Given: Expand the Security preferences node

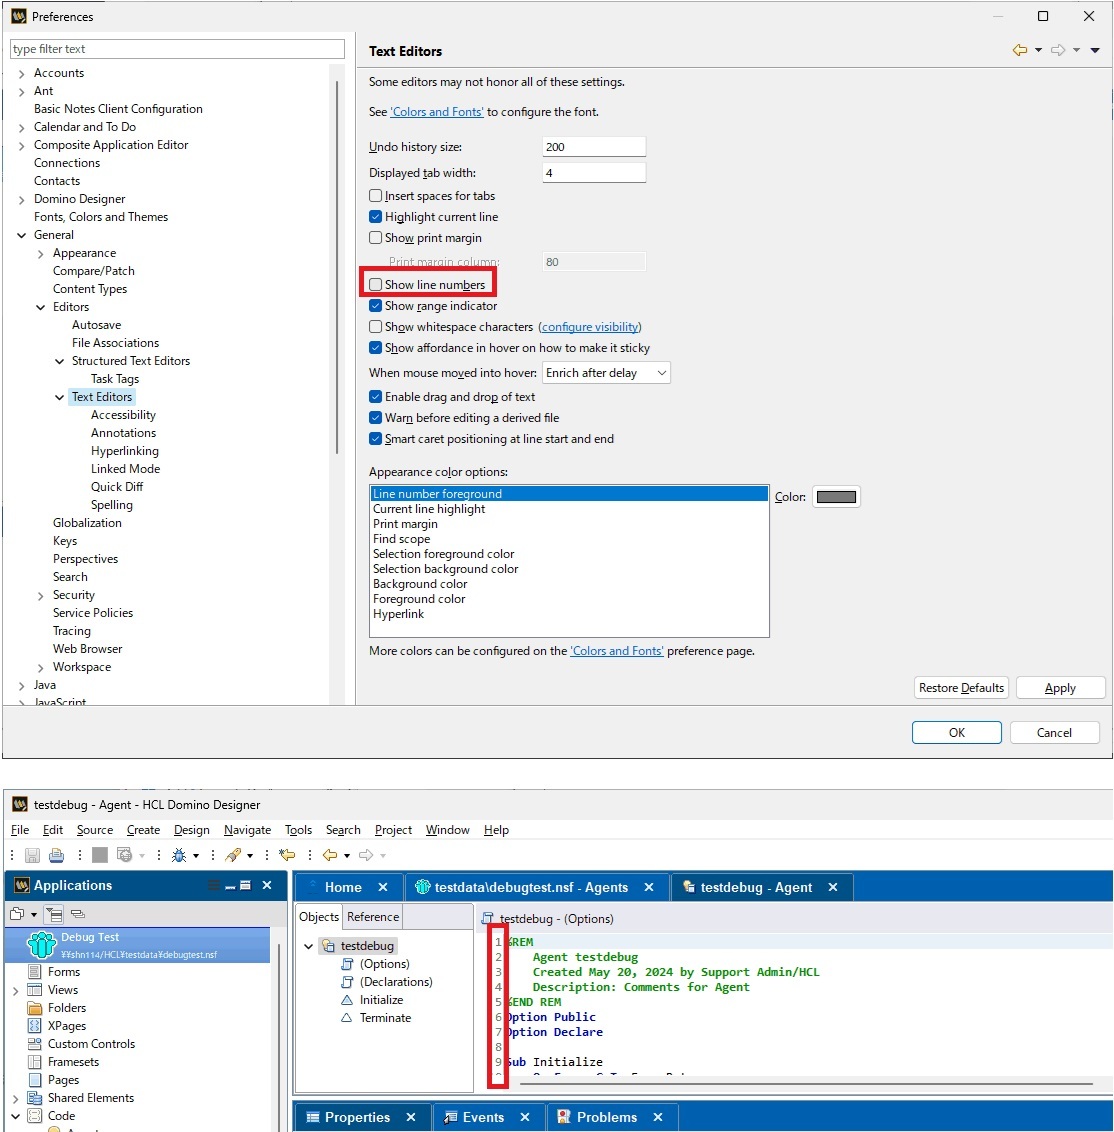Looking at the screenshot, I should (x=40, y=596).
